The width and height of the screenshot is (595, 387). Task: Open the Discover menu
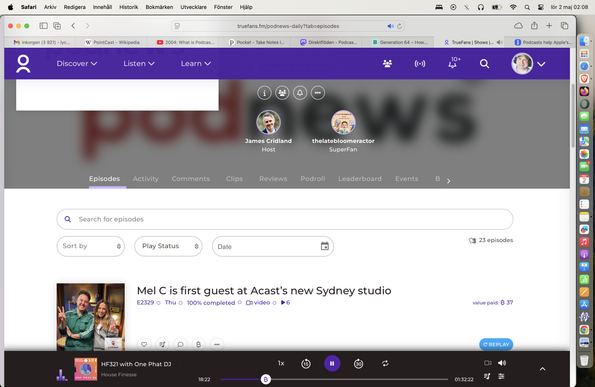coord(77,63)
